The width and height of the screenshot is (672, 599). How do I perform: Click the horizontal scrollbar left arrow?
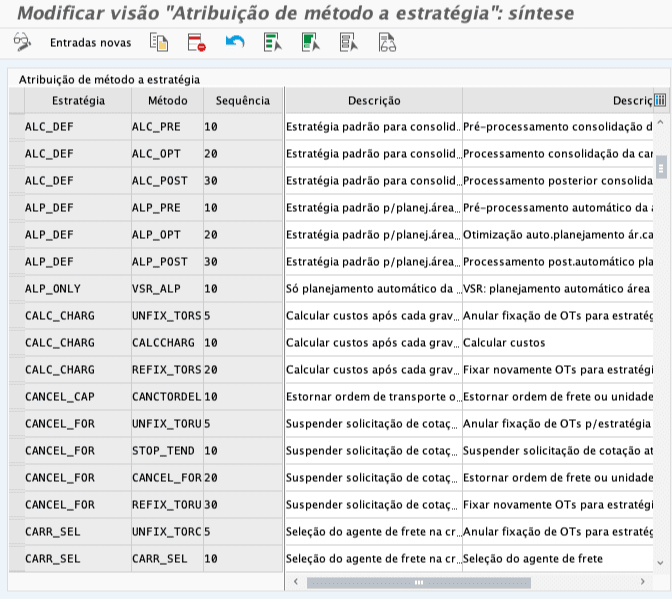pyautogui.click(x=296, y=582)
